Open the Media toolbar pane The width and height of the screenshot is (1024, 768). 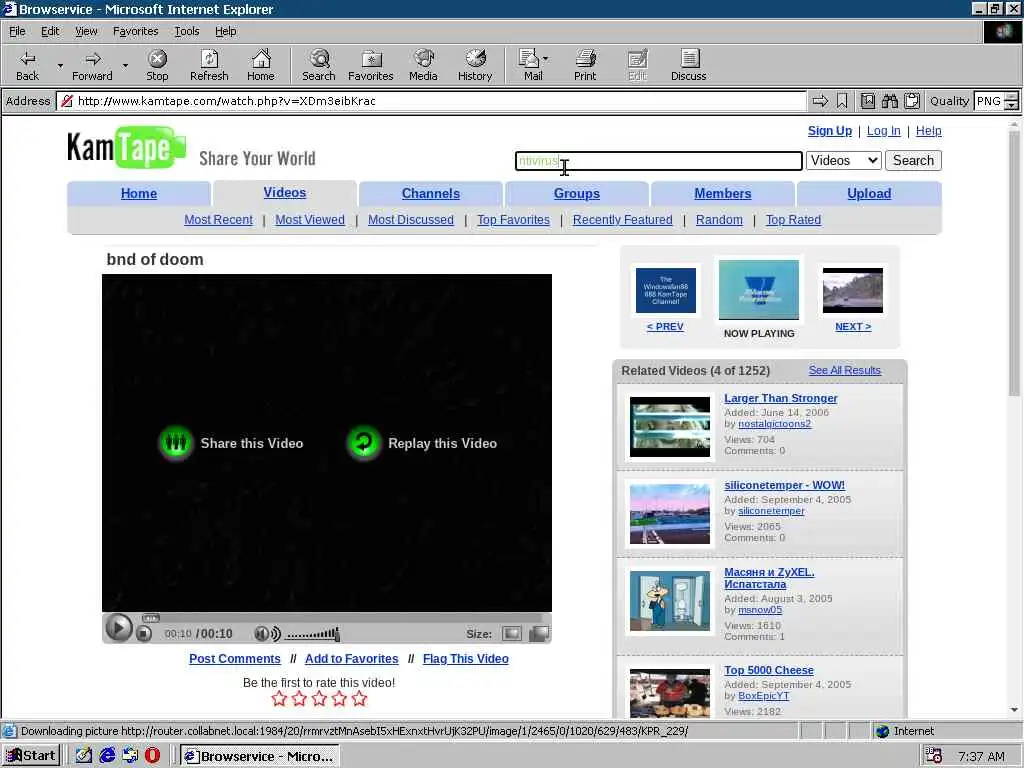[x=423, y=65]
